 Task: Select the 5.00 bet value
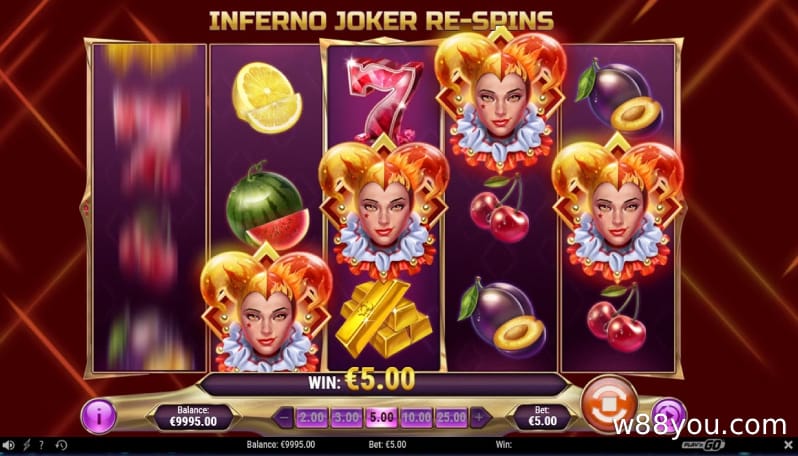tap(382, 418)
